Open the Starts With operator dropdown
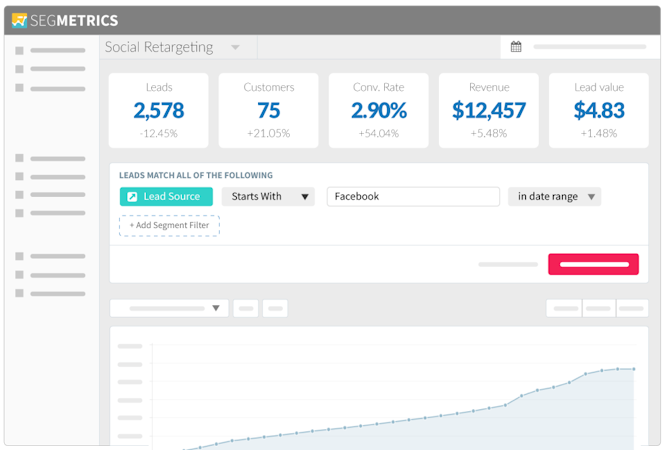This screenshot has height=450, width=666. (x=268, y=196)
